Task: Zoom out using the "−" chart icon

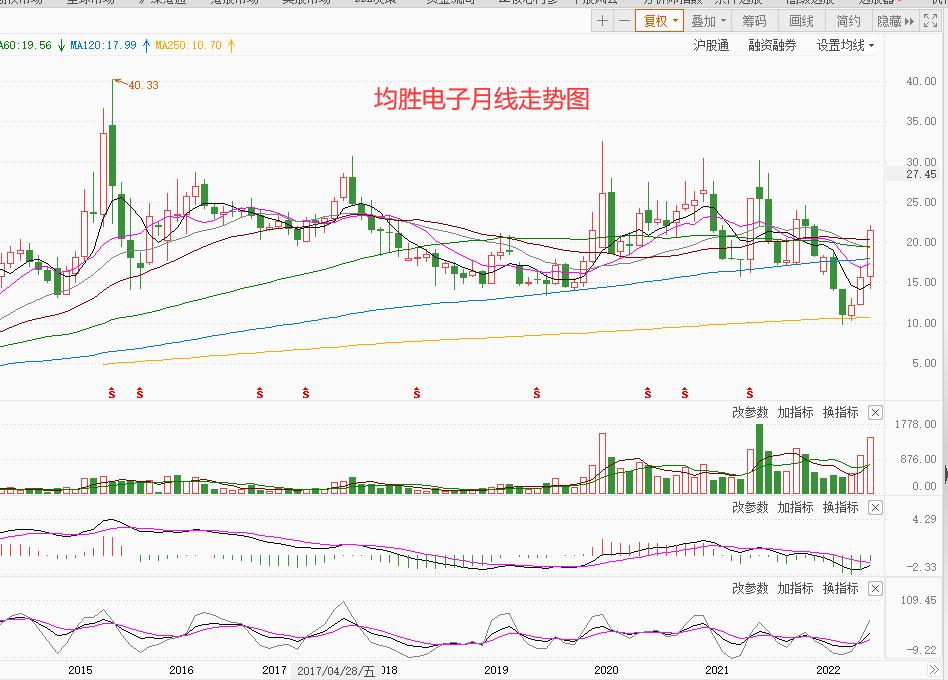Action: pyautogui.click(x=623, y=20)
